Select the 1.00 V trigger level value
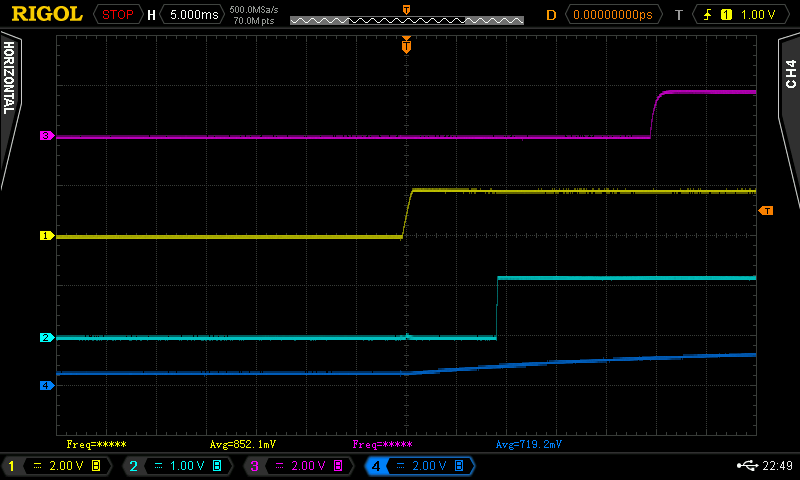The height and width of the screenshot is (480, 800). 758,15
